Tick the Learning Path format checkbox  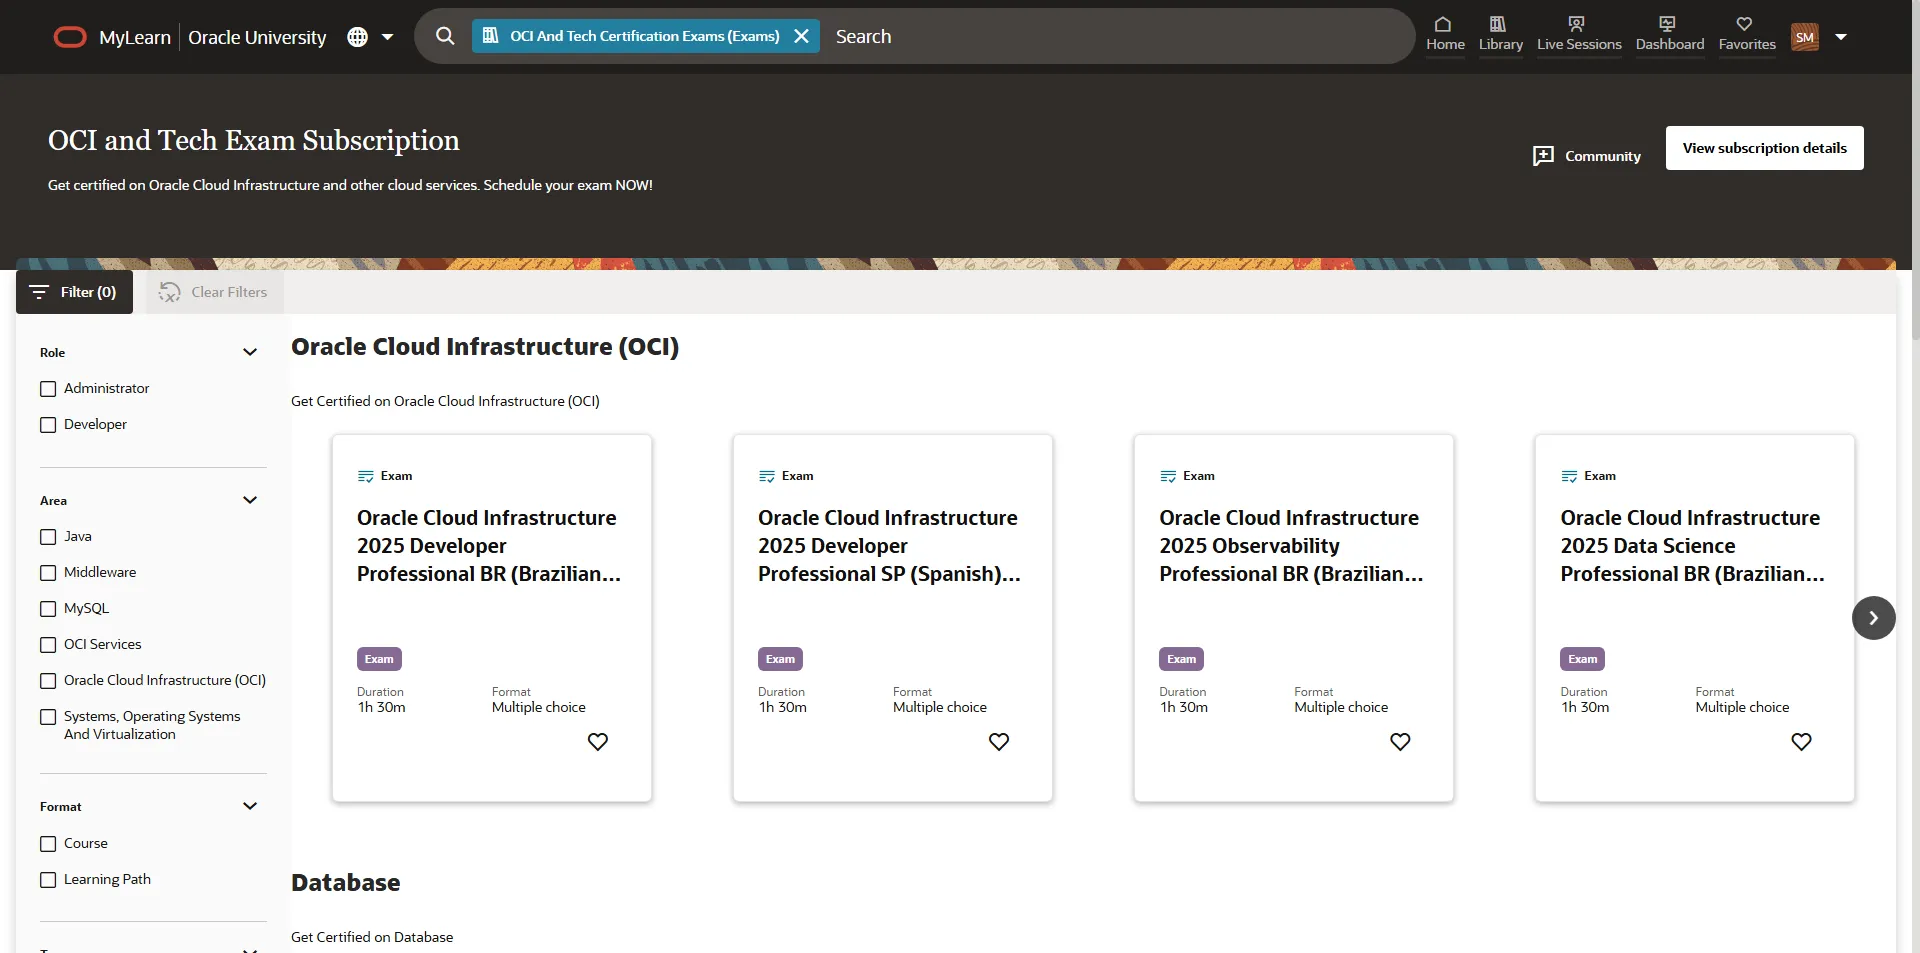click(x=48, y=880)
